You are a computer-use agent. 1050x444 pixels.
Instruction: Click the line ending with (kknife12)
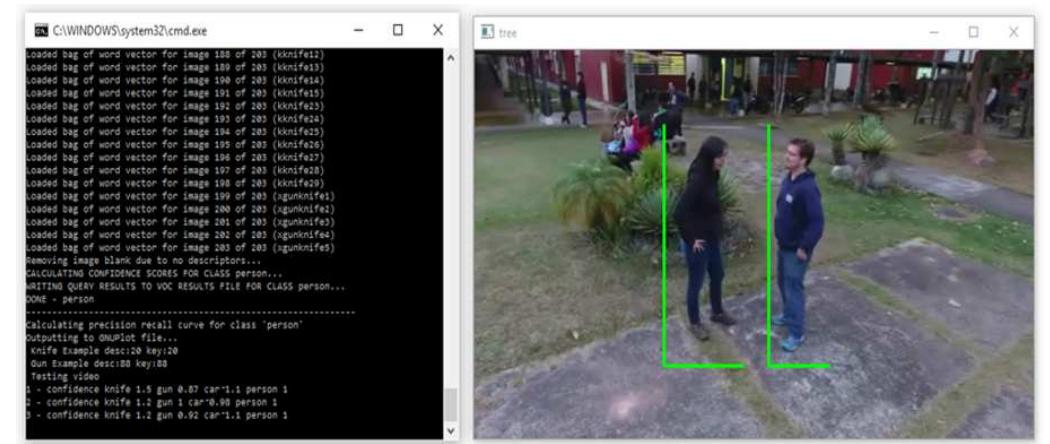(x=175, y=54)
